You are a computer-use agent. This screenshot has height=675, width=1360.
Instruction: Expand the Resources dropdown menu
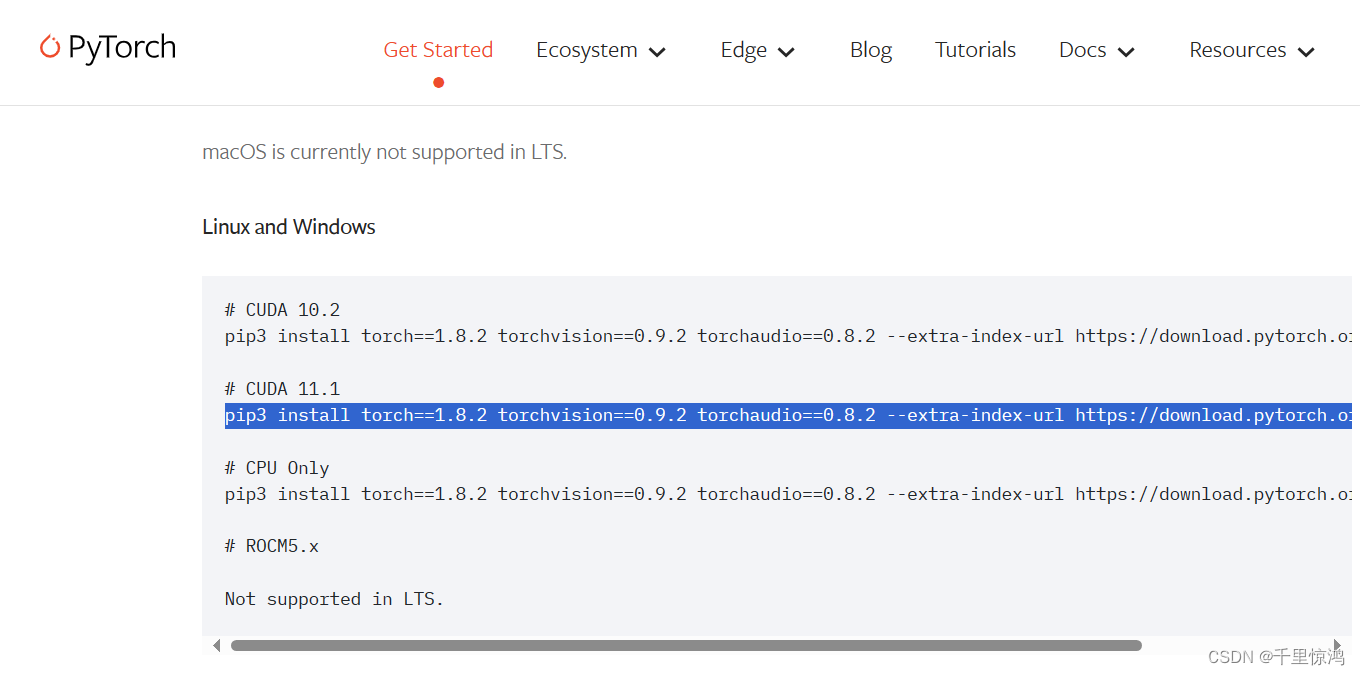(1251, 49)
